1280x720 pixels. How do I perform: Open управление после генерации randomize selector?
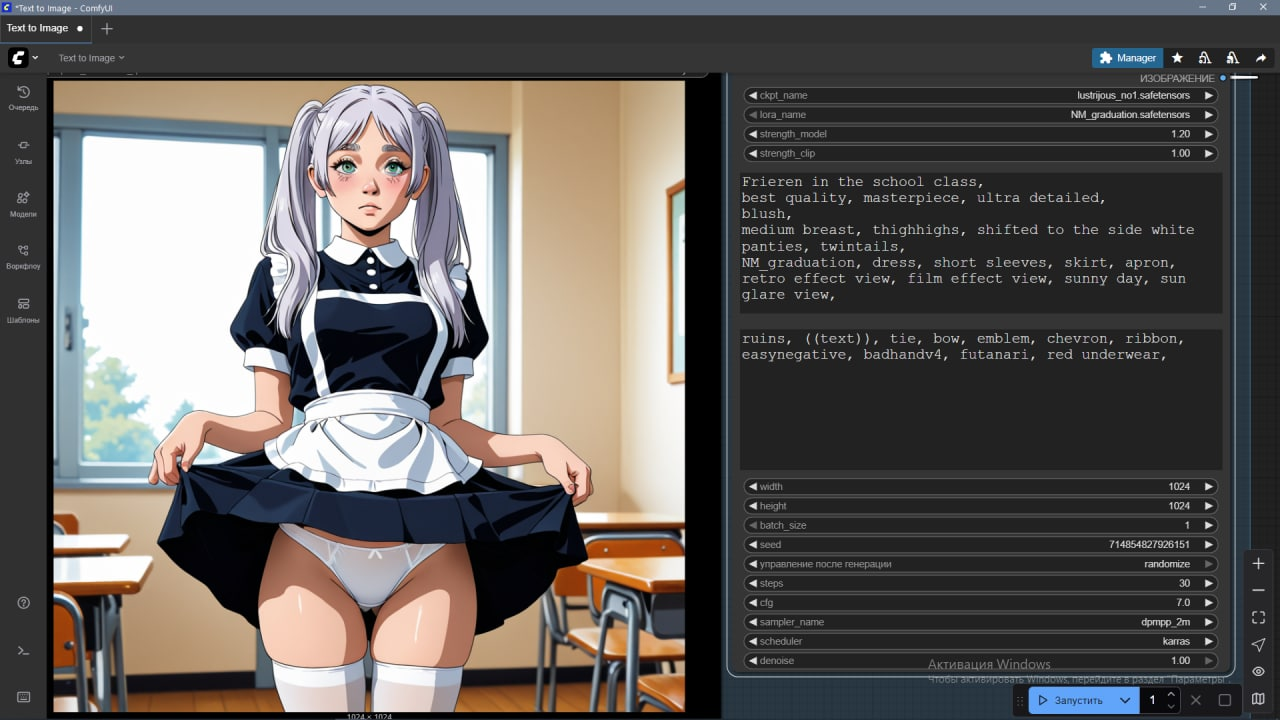click(980, 564)
